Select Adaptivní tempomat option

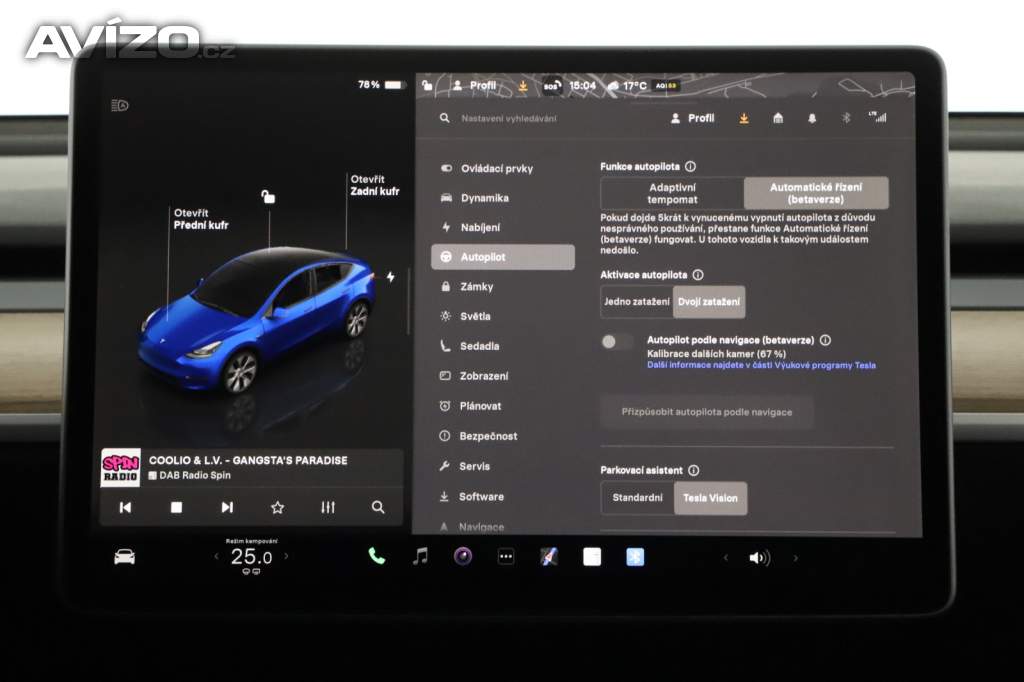672,193
